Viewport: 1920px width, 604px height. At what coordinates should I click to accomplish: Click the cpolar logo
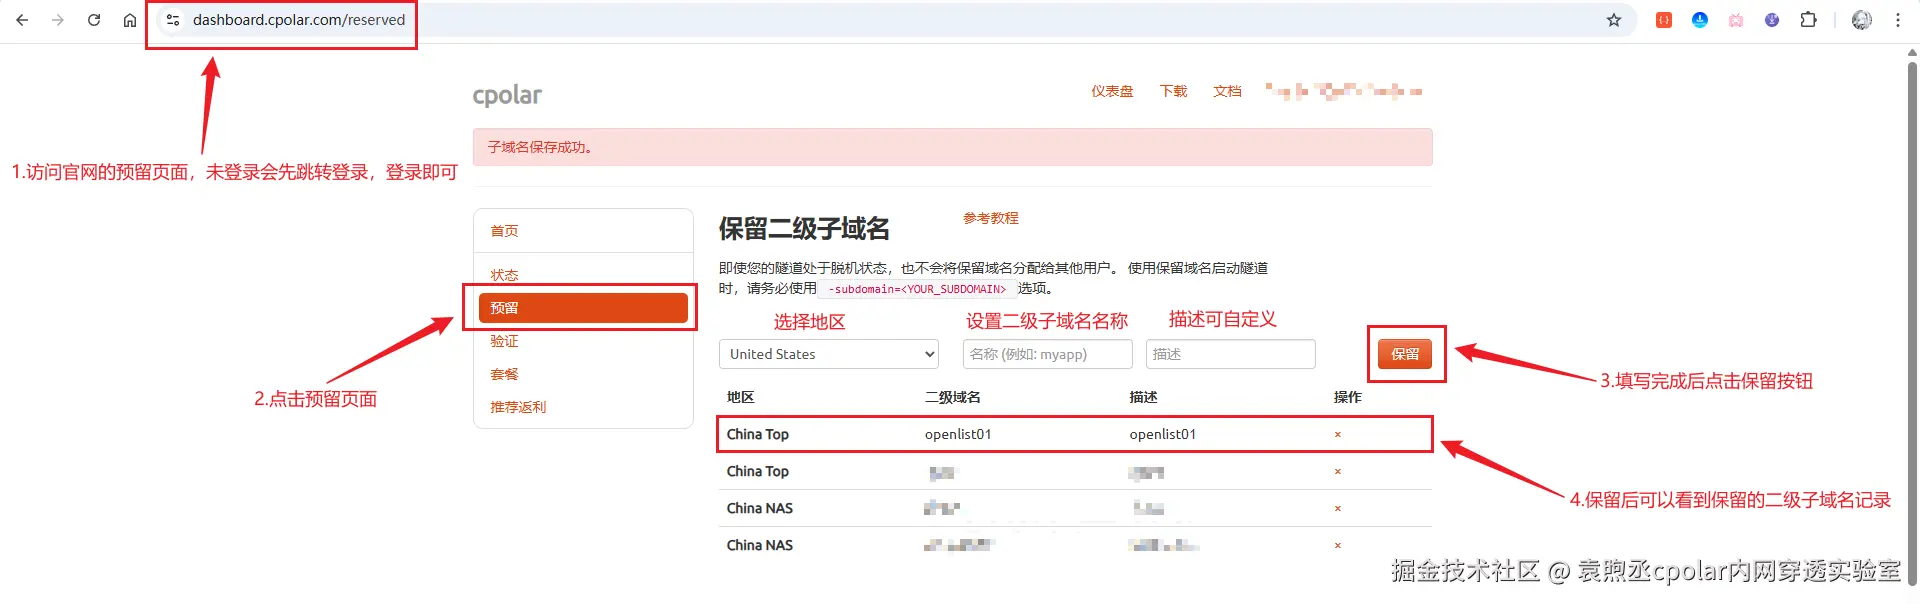[x=507, y=95]
